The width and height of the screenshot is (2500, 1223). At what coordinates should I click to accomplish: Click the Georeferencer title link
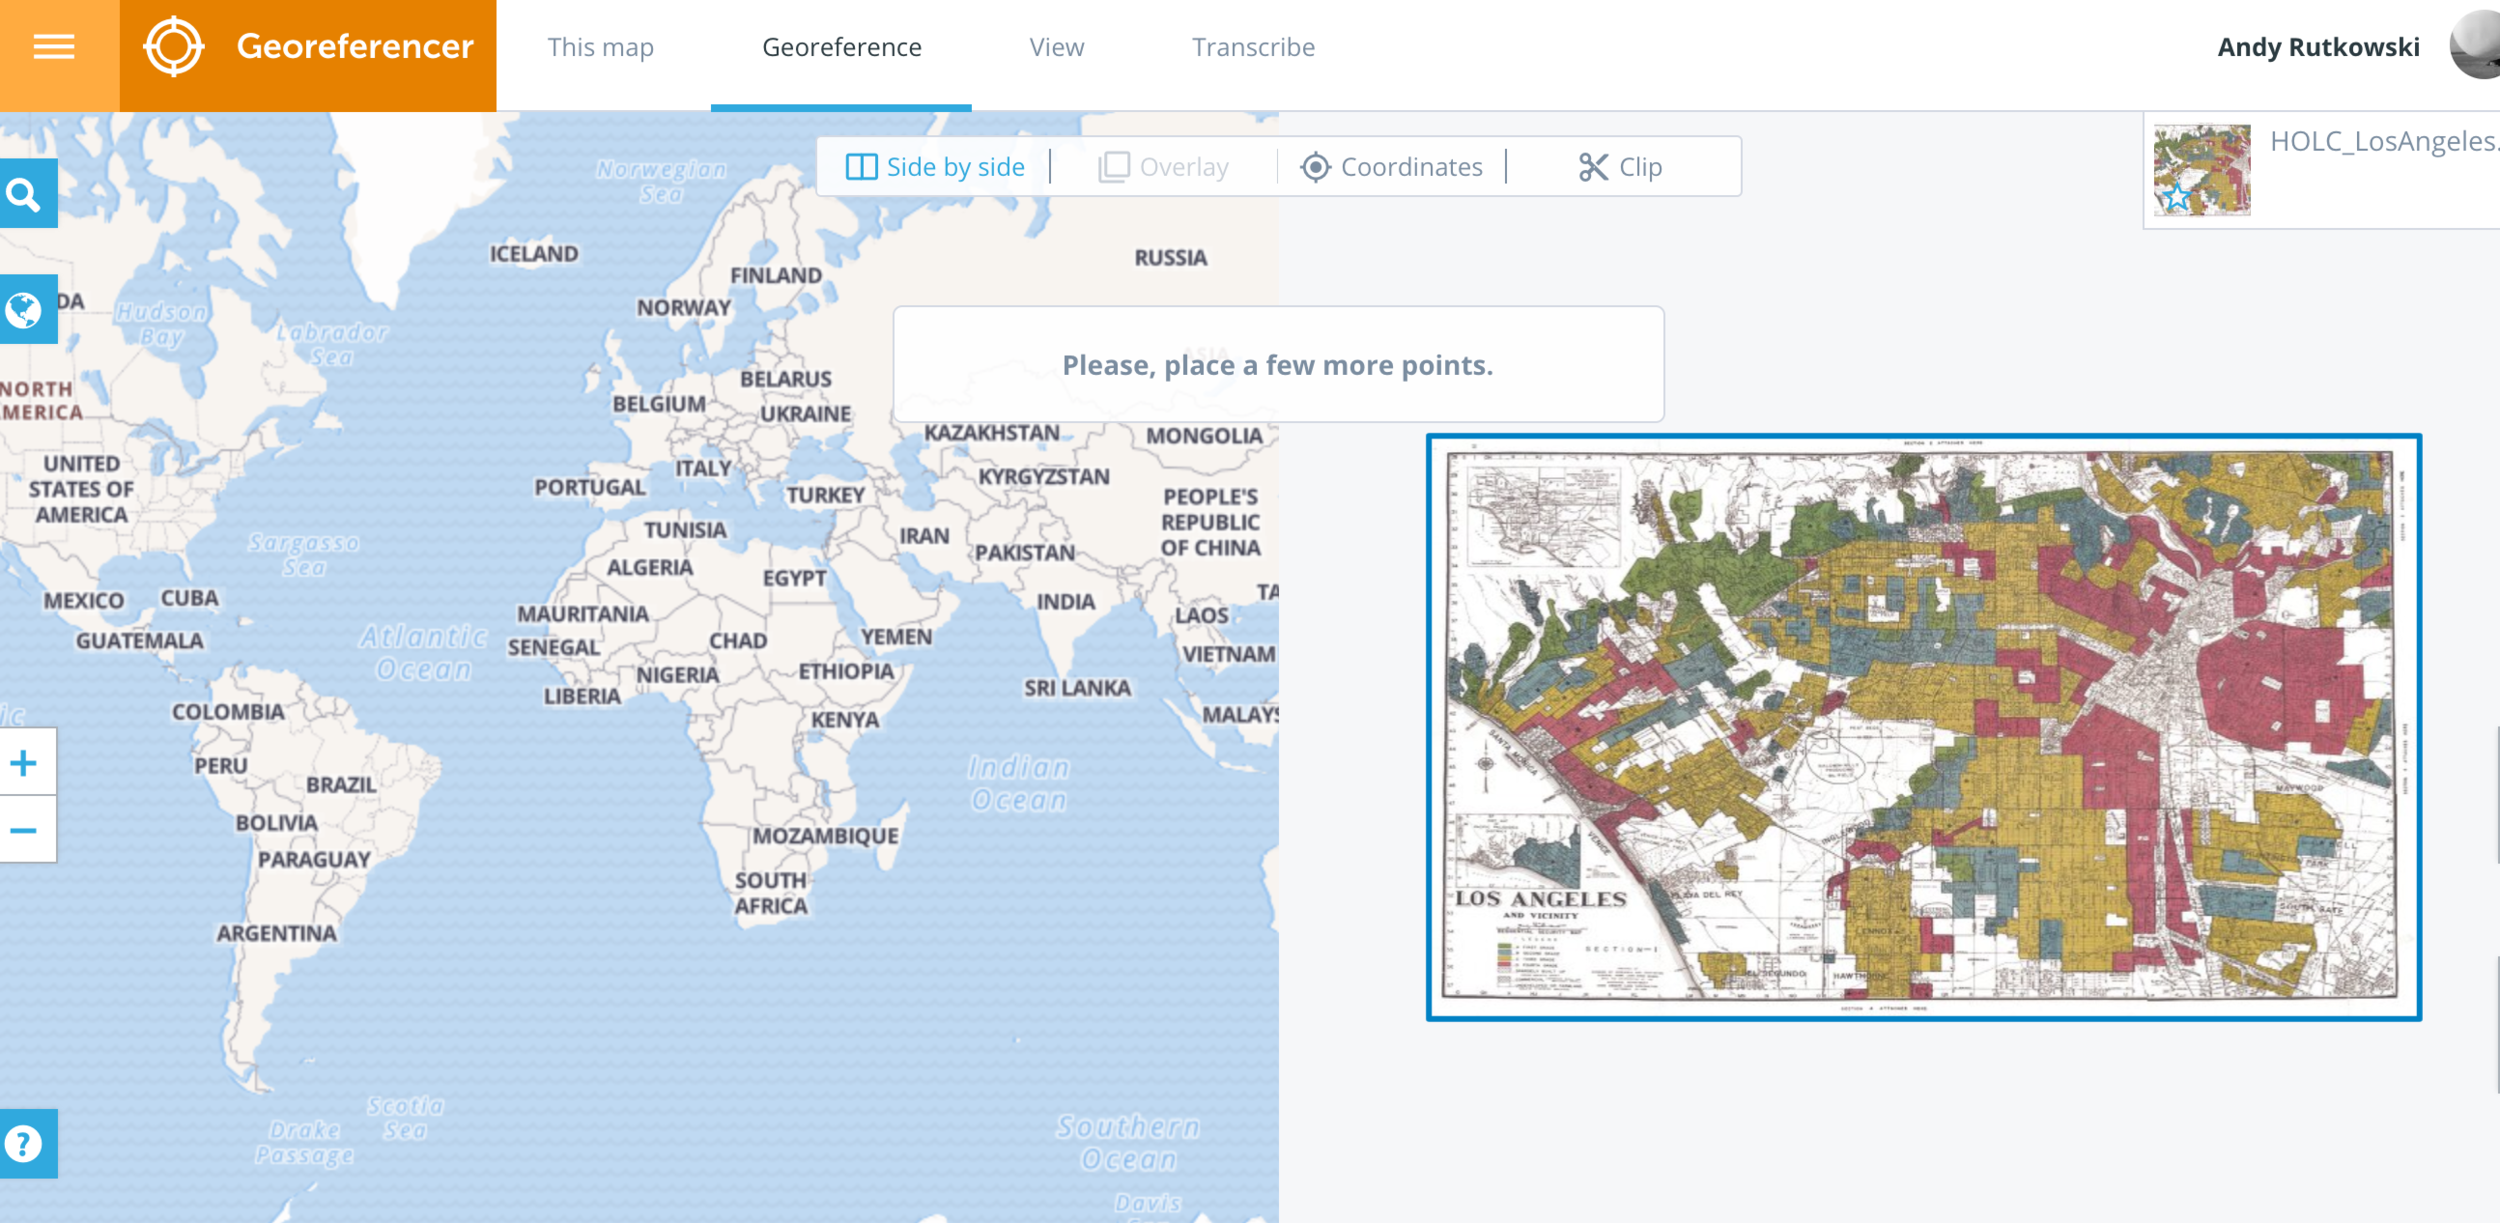(355, 47)
